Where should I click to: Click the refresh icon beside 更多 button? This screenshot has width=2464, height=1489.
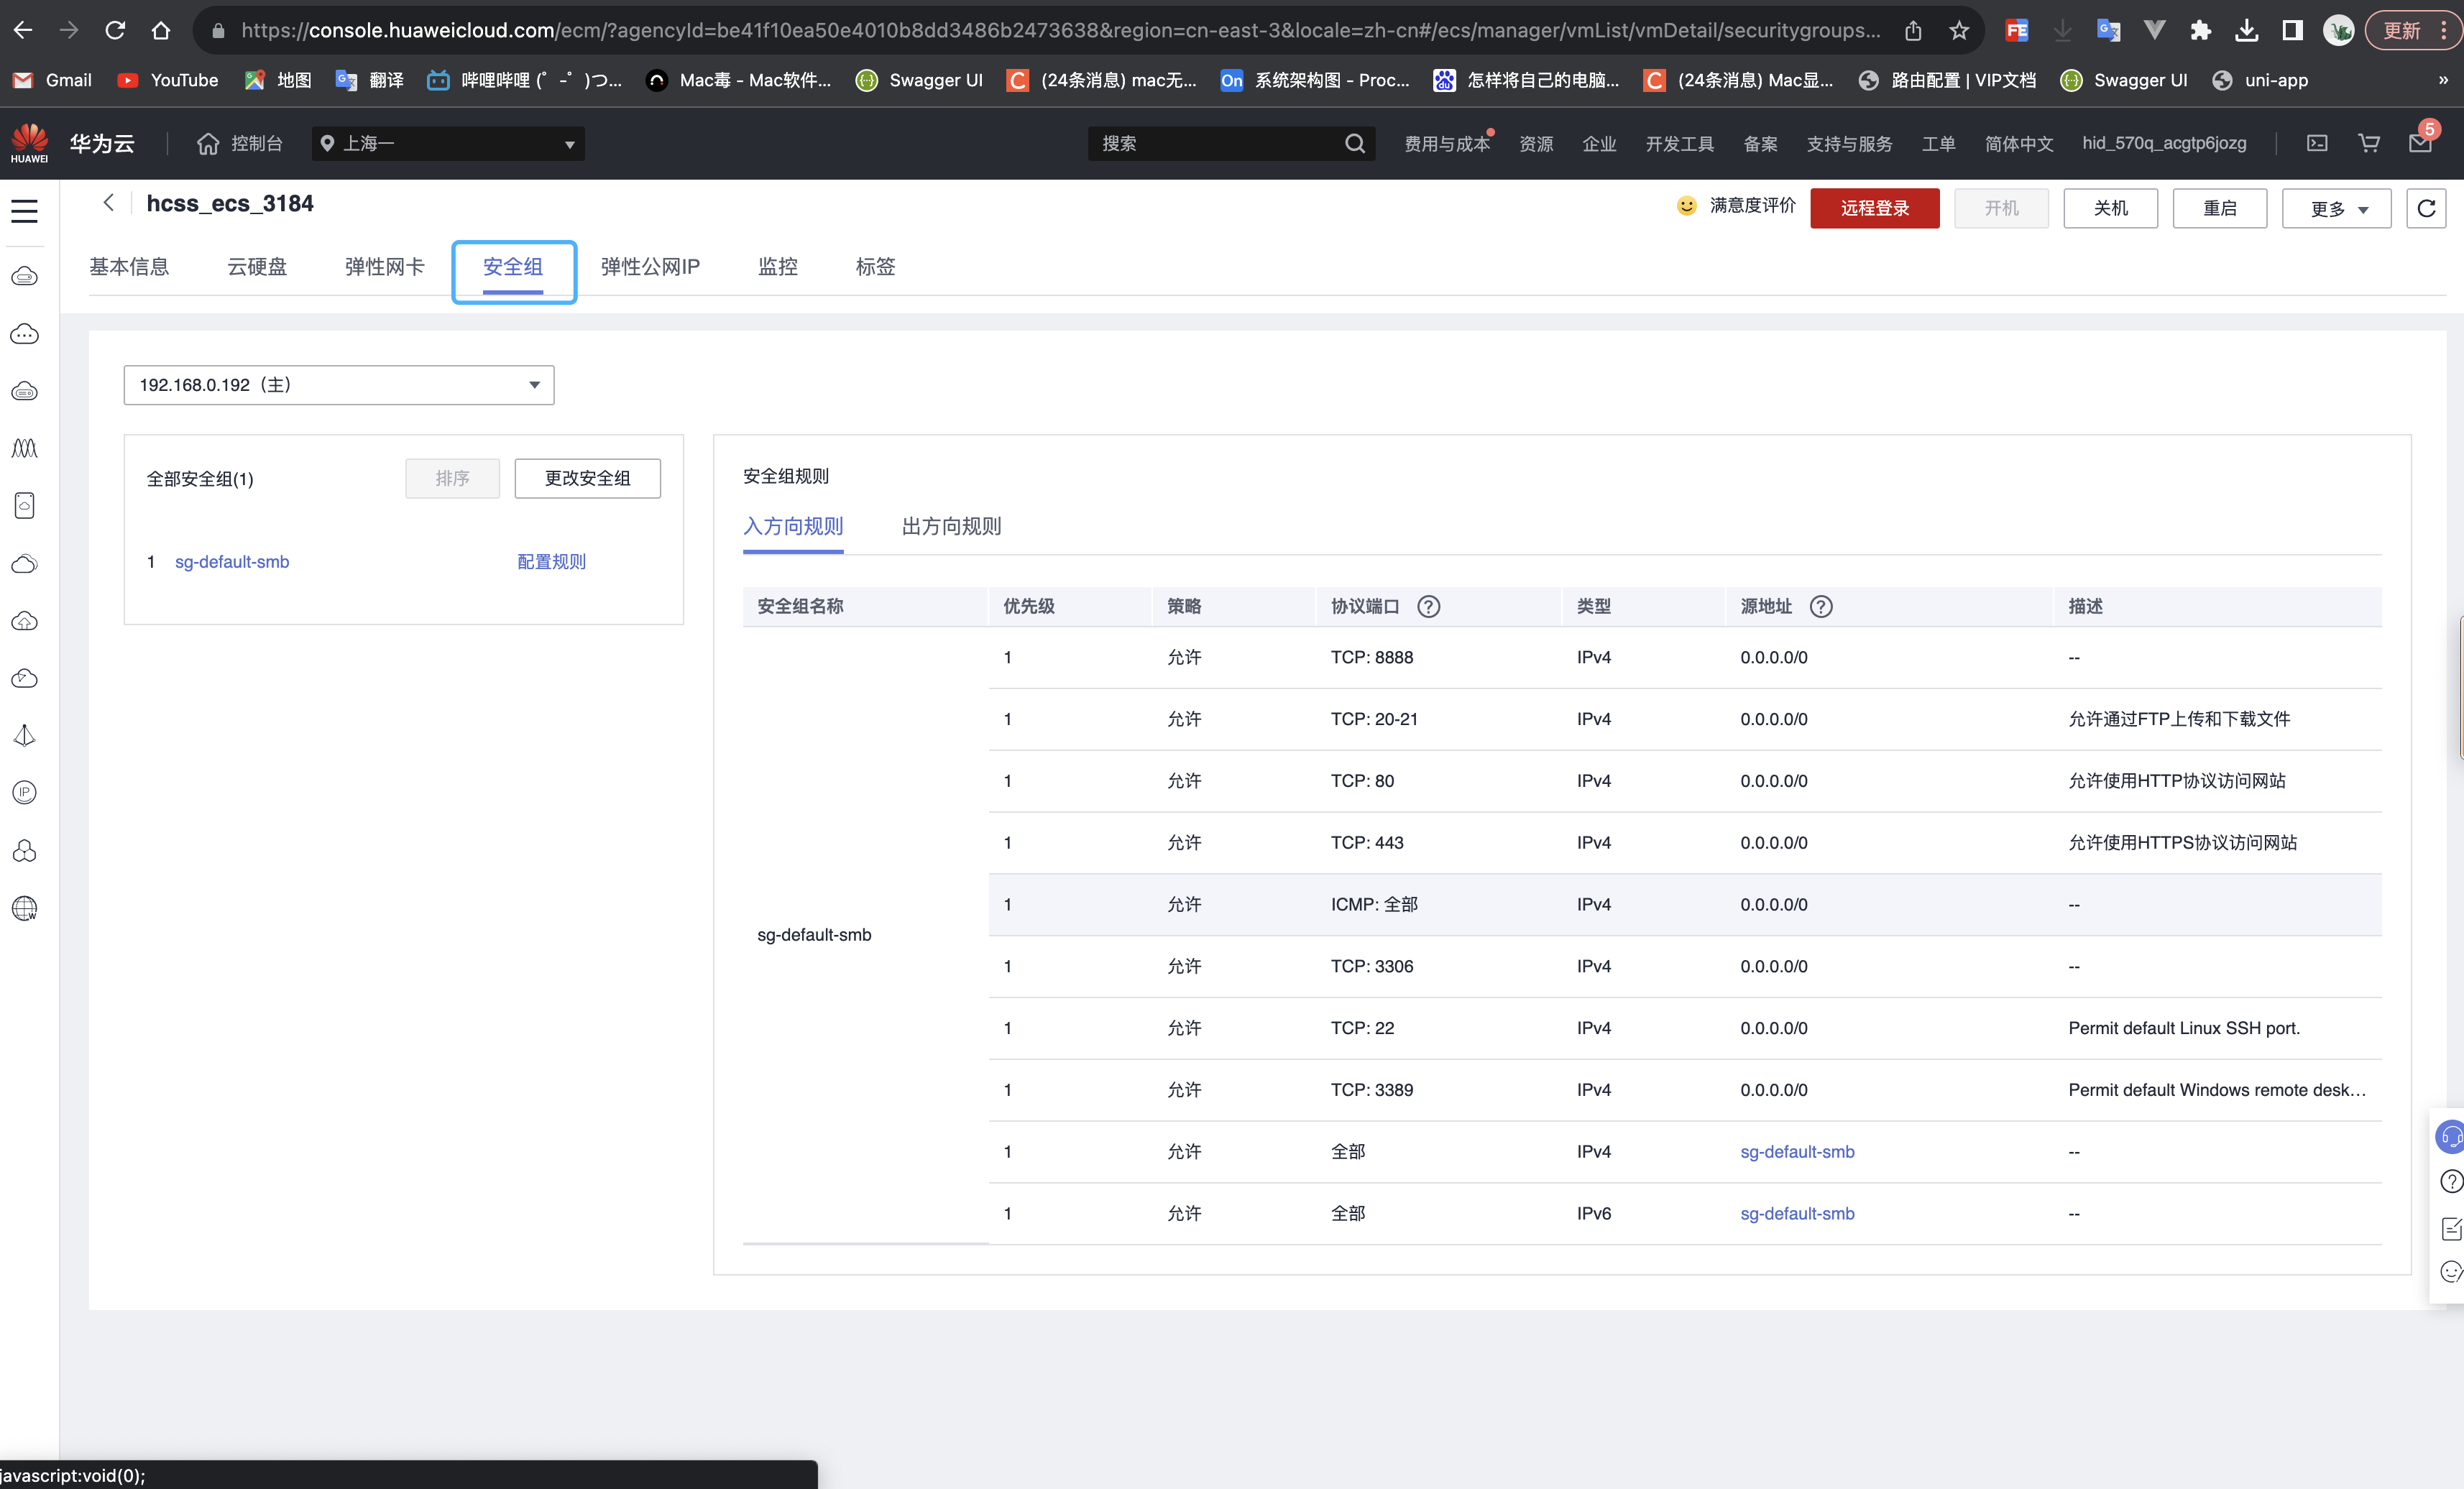click(x=2425, y=208)
